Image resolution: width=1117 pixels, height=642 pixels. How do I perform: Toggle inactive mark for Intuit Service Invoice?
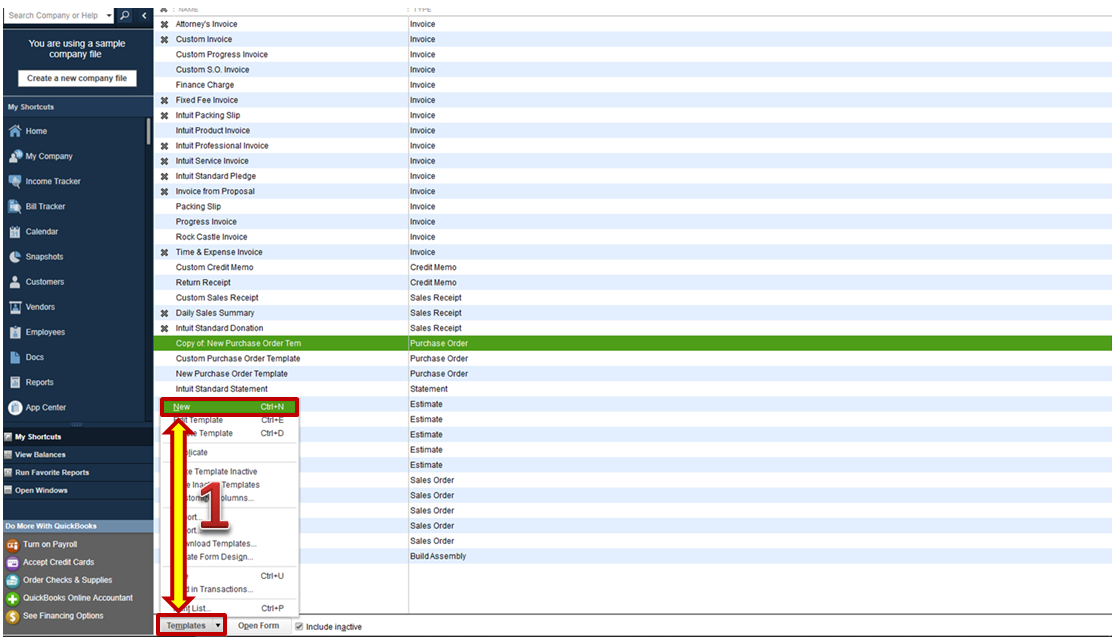tap(165, 161)
